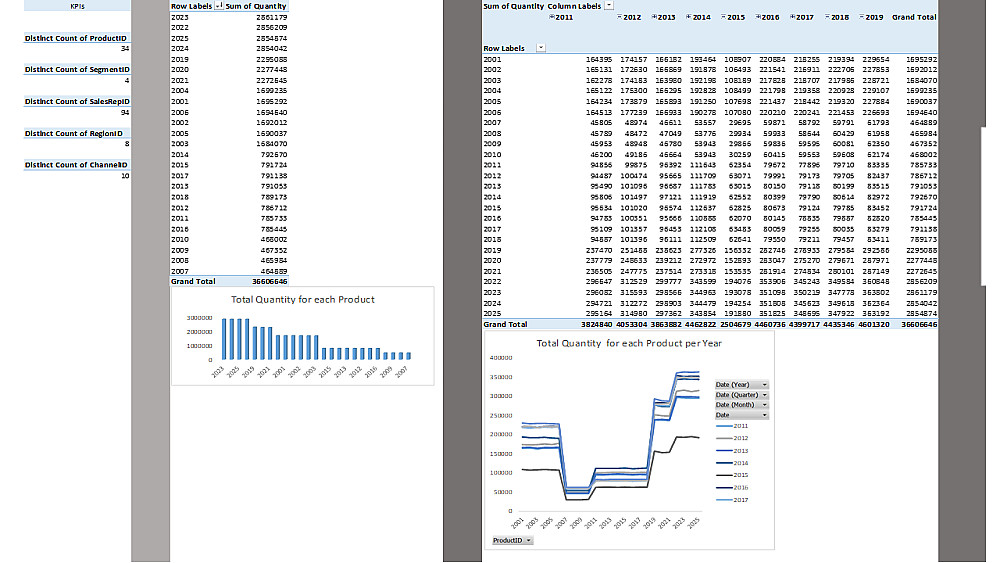Select cell value 2856209 in left pivot
The height and width of the screenshot is (563, 1000).
271,27
